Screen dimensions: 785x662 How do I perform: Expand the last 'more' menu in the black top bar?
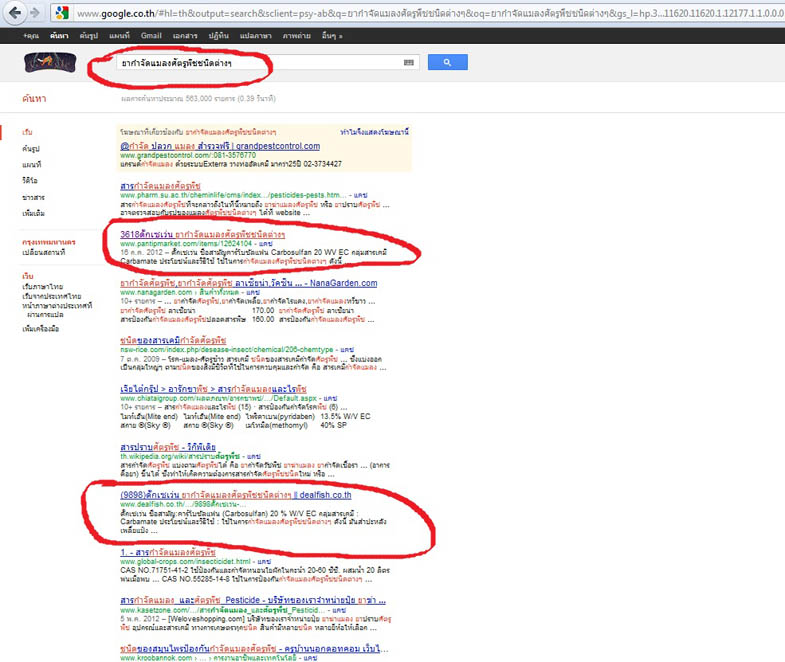click(328, 35)
